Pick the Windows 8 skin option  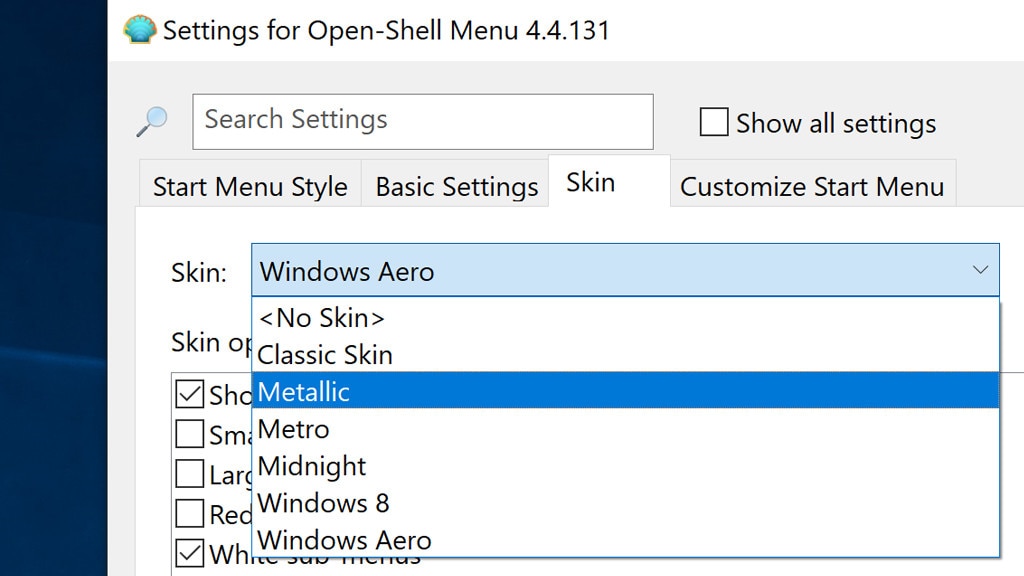pos(322,503)
